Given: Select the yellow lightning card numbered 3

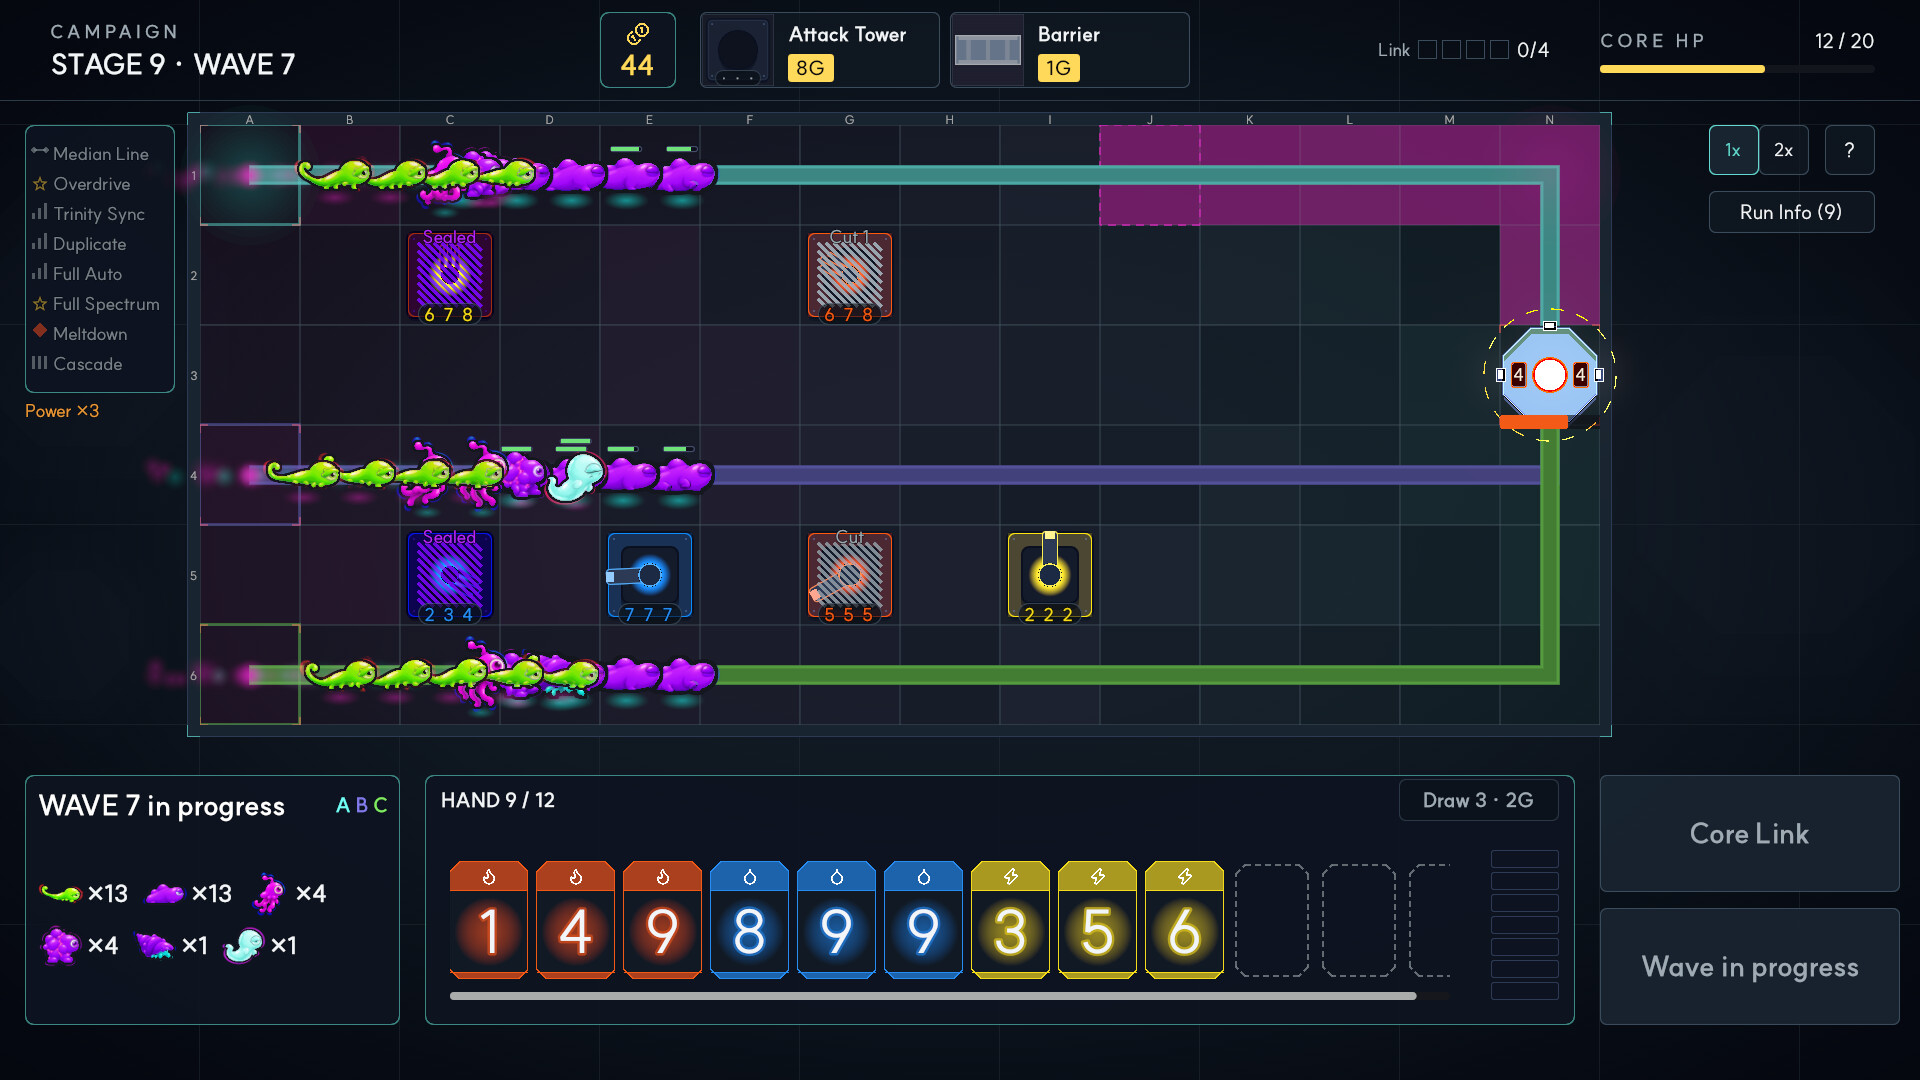Looking at the screenshot, I should pos(1010,919).
